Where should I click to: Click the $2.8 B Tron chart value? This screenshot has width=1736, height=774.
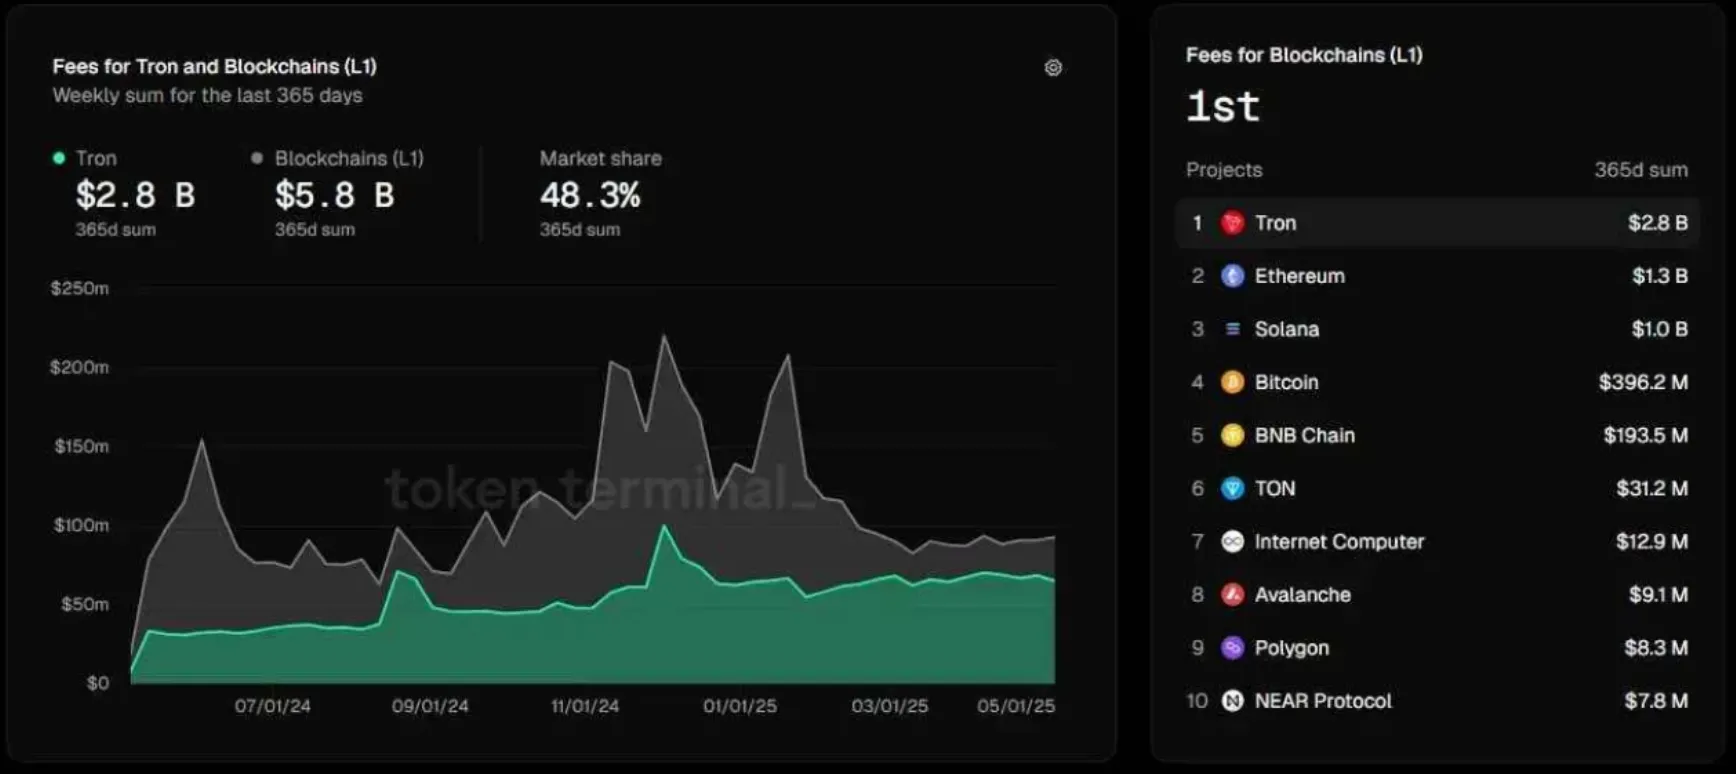tap(136, 195)
